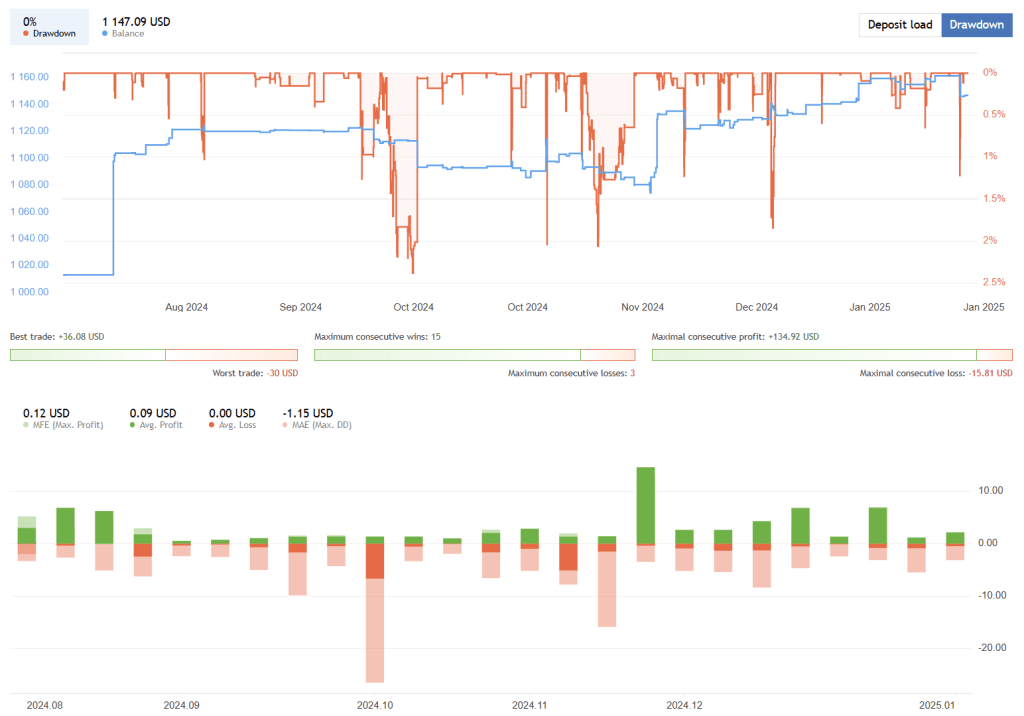This screenshot has width=1024, height=716.
Task: Toggle the 0% Drawdown summary panel
Action: 48,24
